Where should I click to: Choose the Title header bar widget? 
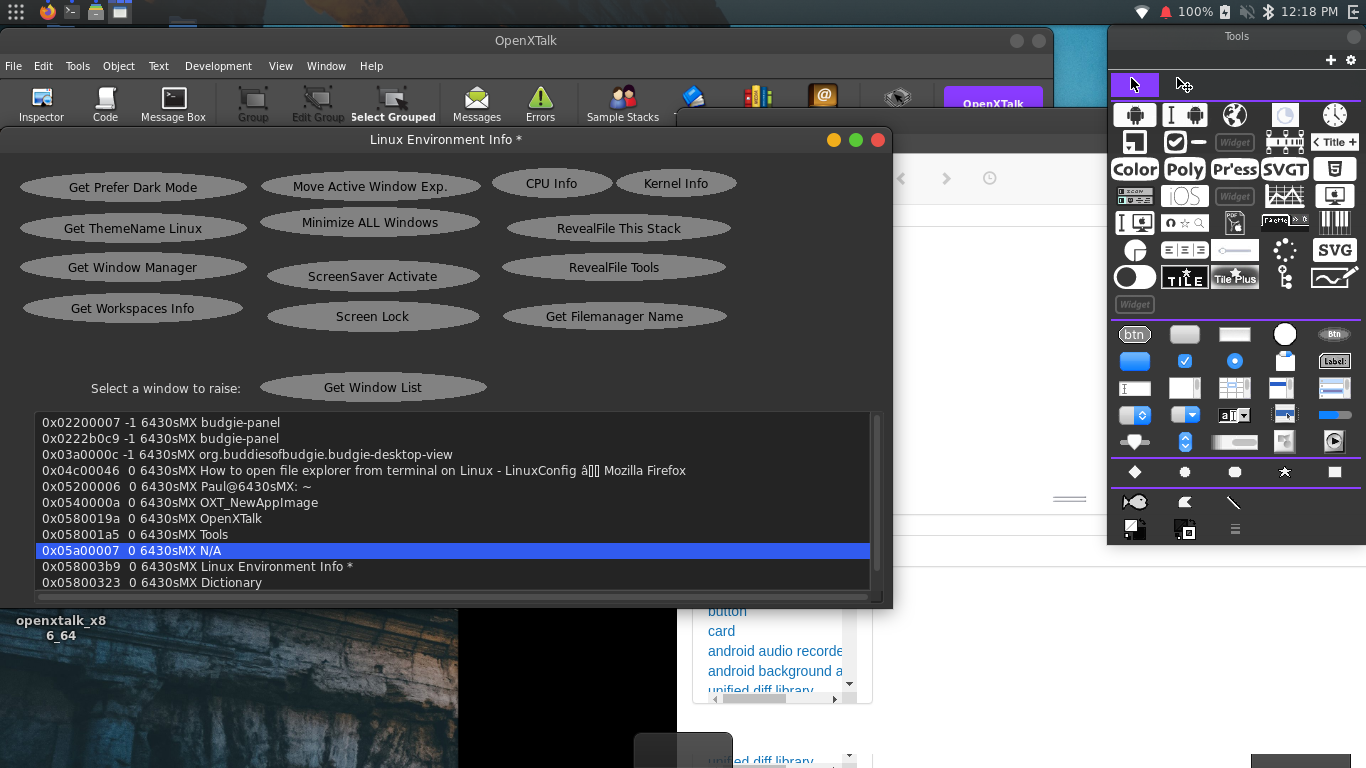(x=1334, y=142)
